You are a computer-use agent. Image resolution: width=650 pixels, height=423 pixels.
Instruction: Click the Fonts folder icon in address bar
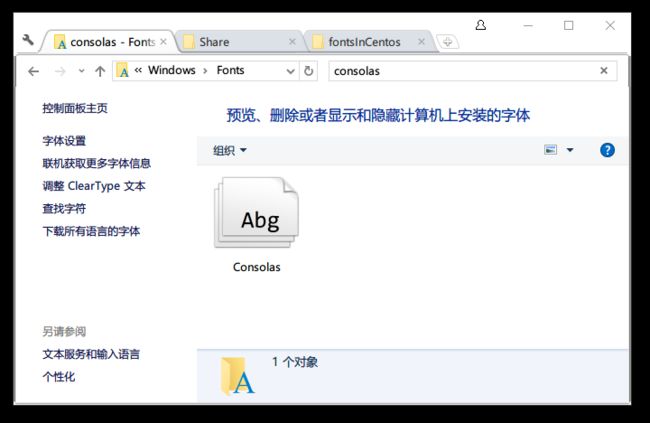click(x=123, y=70)
